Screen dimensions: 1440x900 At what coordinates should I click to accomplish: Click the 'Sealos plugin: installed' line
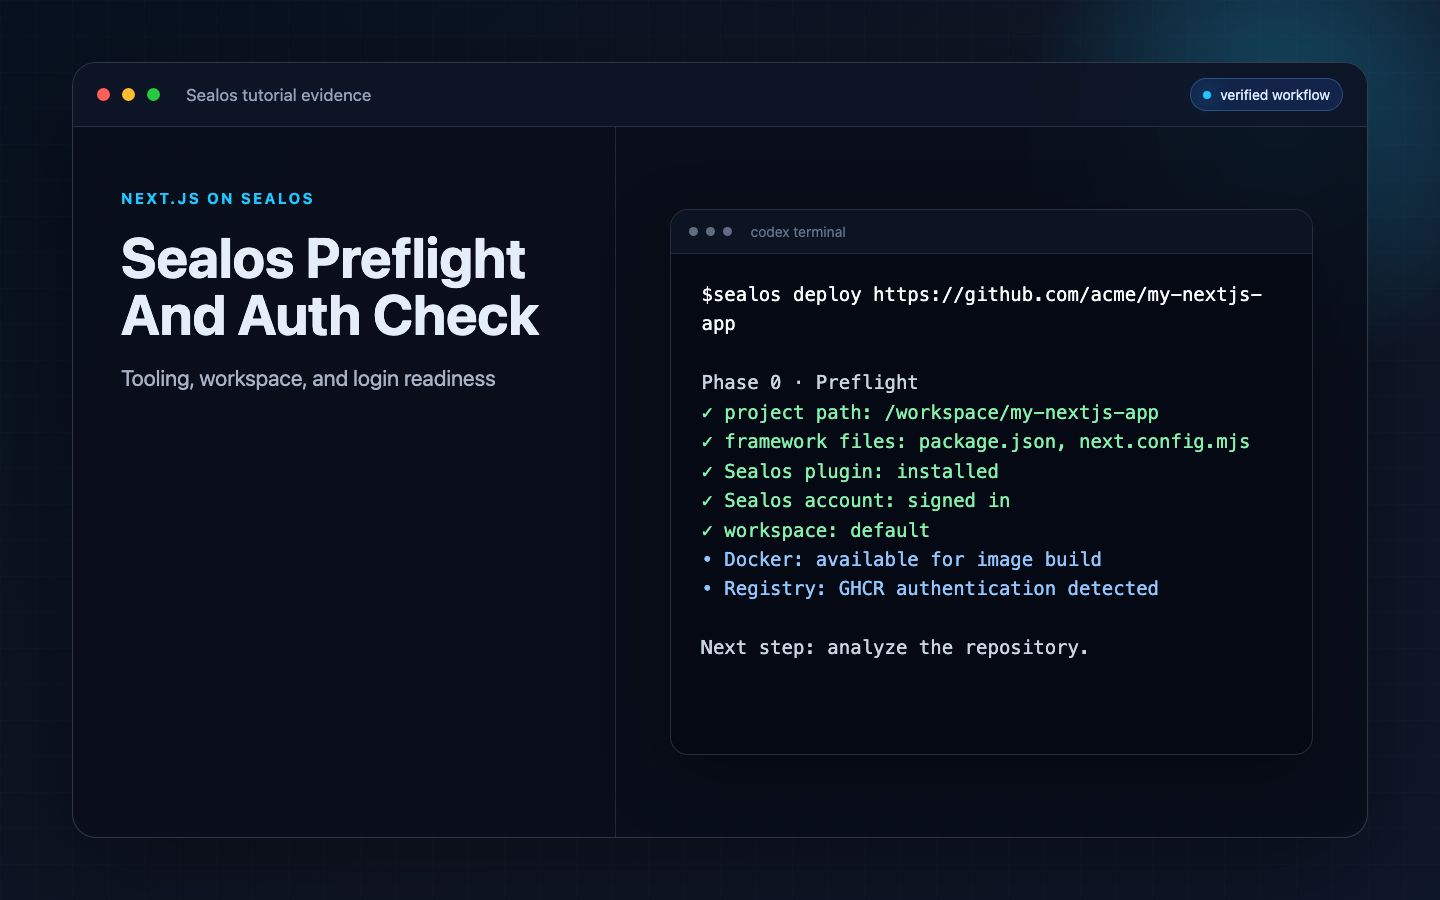850,471
